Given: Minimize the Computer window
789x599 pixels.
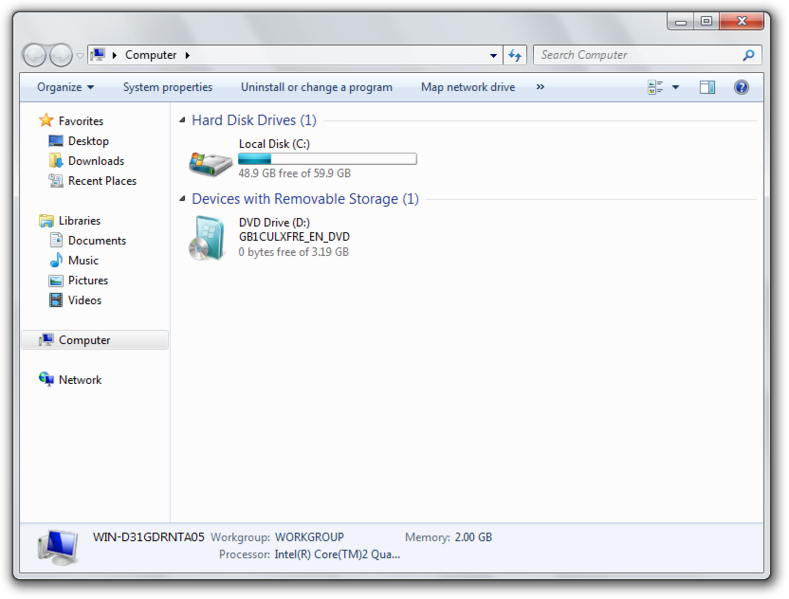Looking at the screenshot, I should tap(681, 21).
